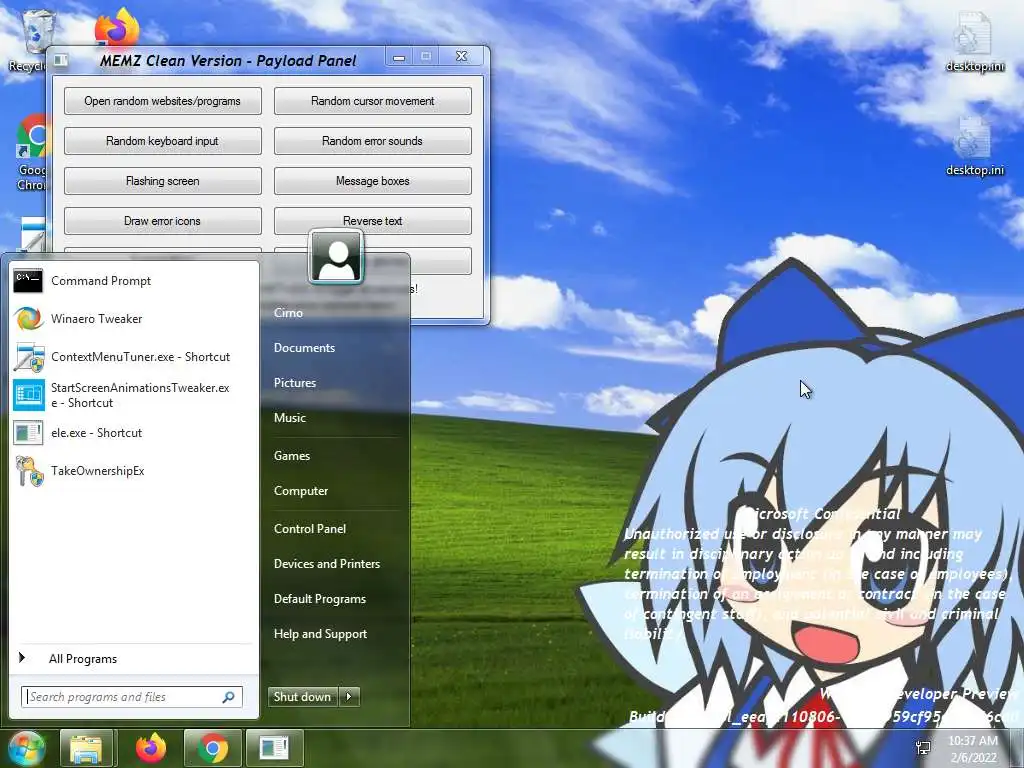Enable Flashing screen payload
Image resolution: width=1024 pixels, height=768 pixels.
(x=163, y=181)
